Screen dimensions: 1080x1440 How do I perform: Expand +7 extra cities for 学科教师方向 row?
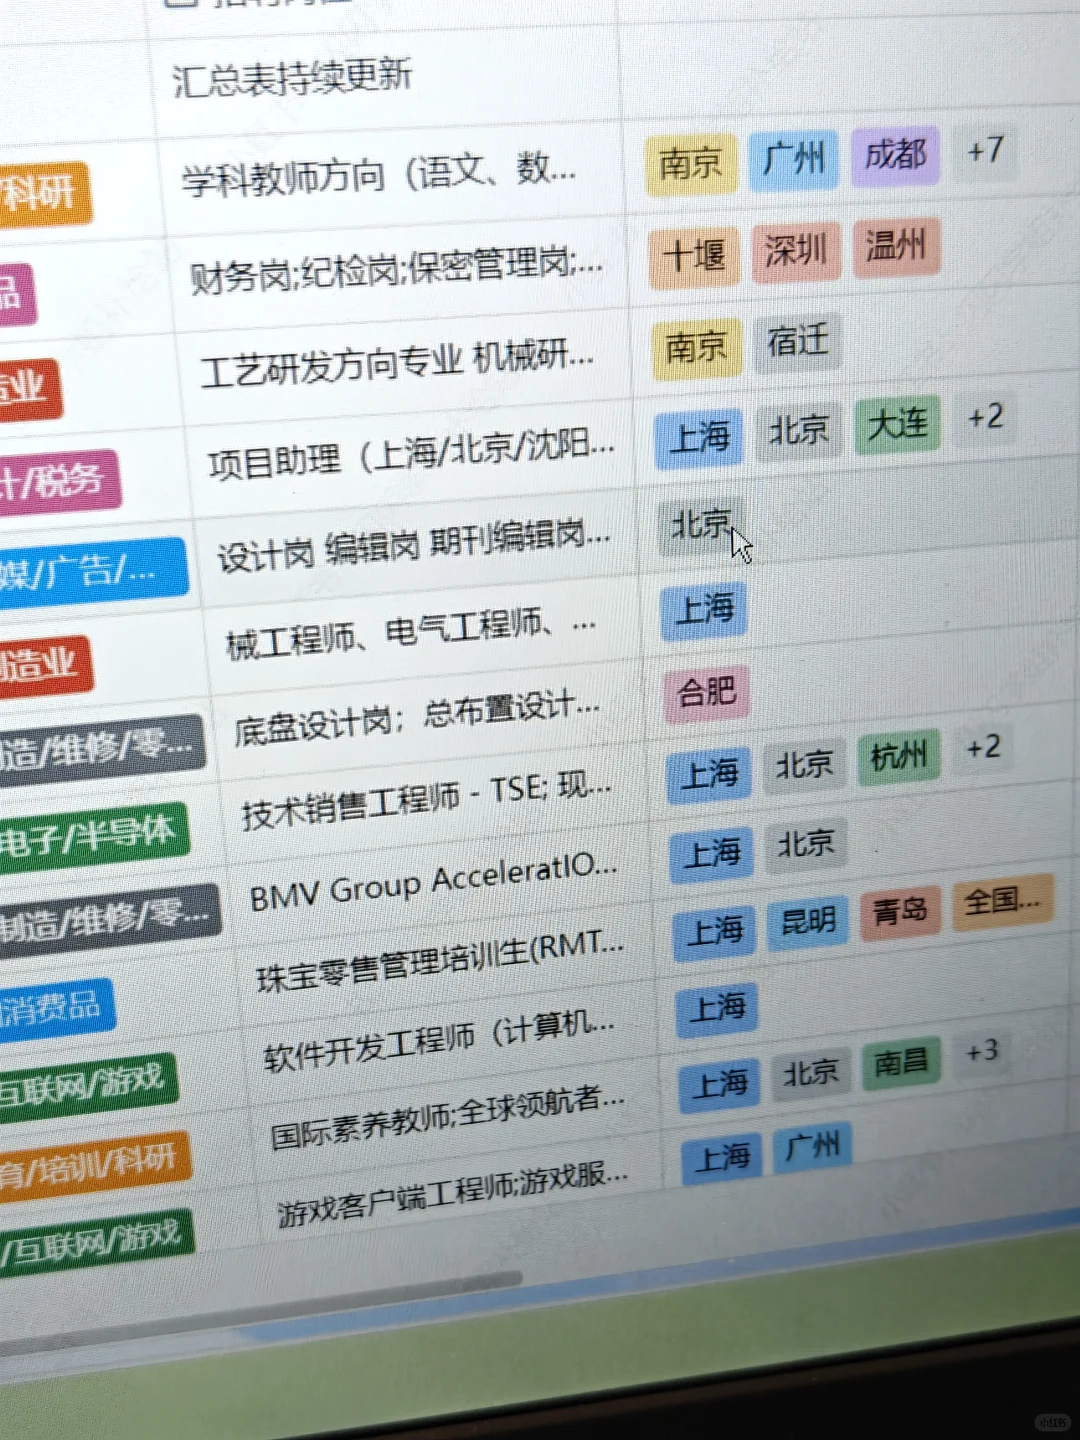[x=985, y=151]
